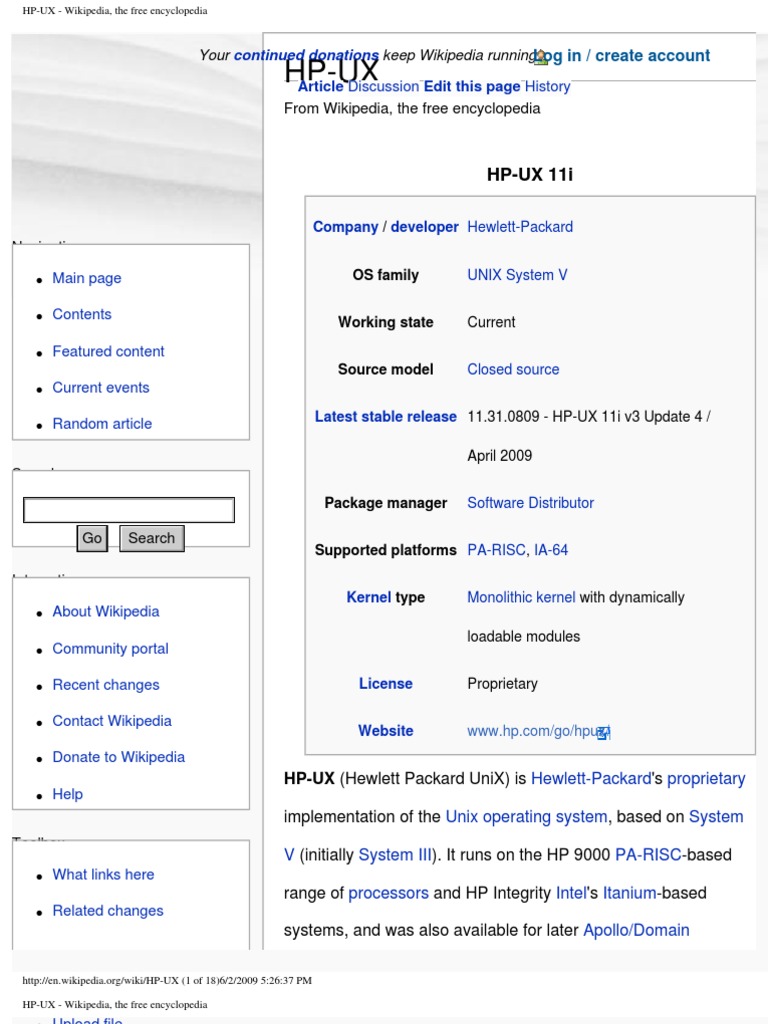The height and width of the screenshot is (1024, 768).
Task: Click the License label link
Action: [x=385, y=684]
